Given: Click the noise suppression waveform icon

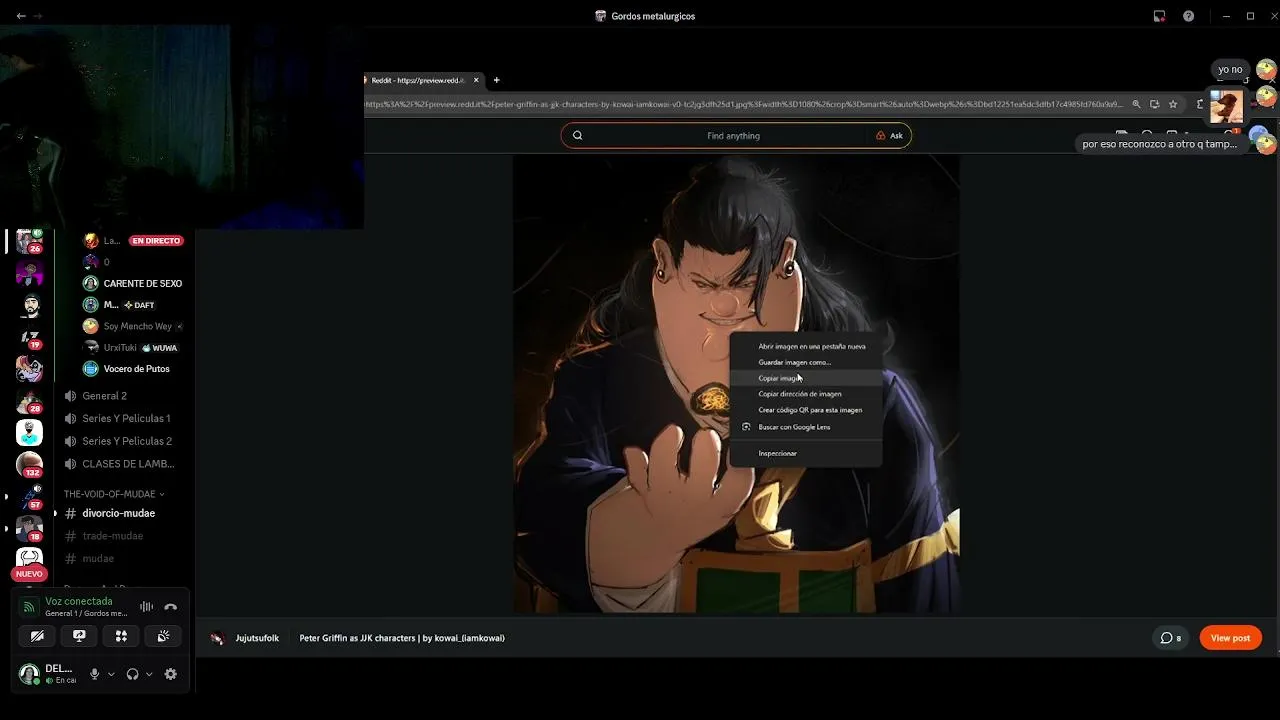Looking at the screenshot, I should coord(146,607).
